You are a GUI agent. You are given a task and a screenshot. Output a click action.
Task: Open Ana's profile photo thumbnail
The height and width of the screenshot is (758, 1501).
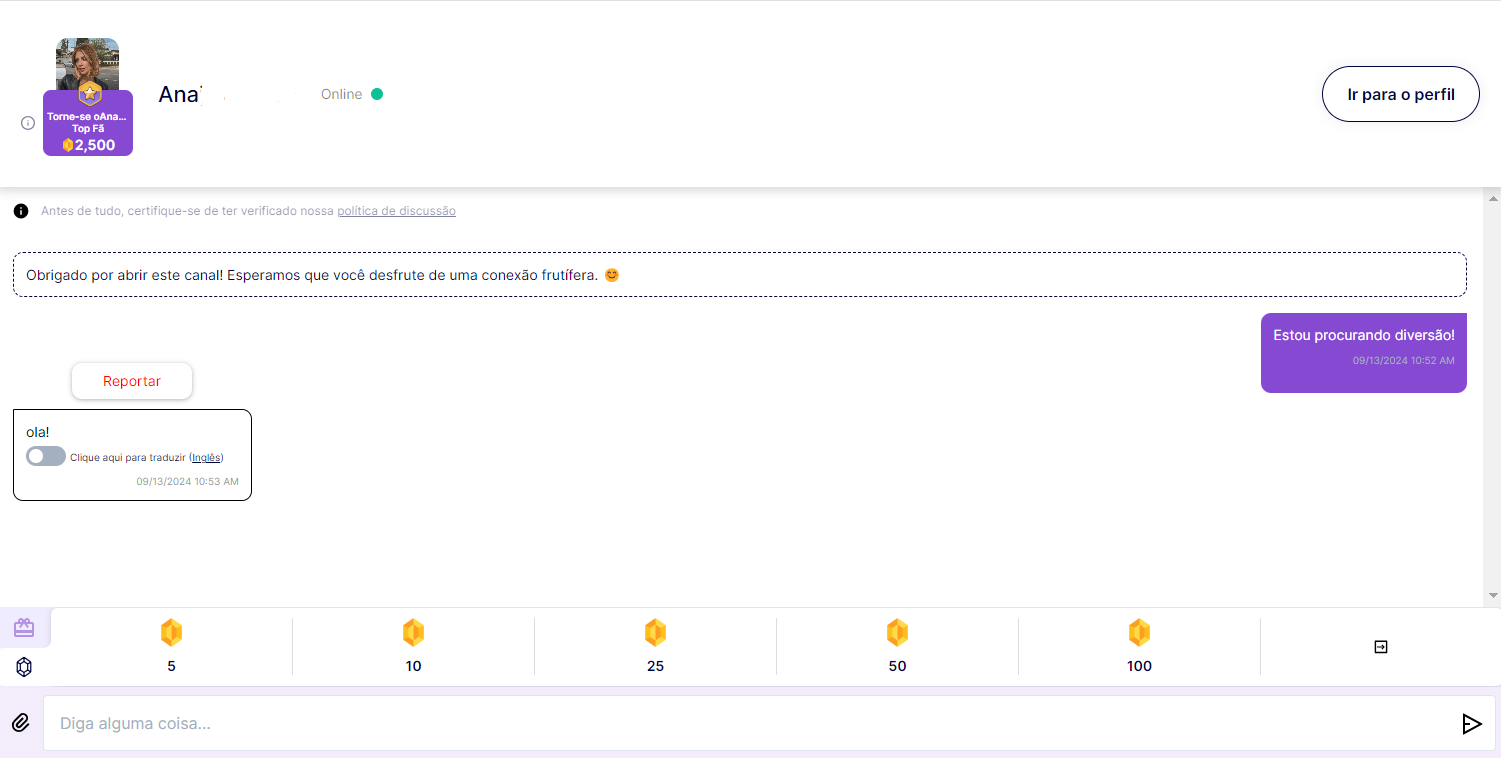point(87,64)
